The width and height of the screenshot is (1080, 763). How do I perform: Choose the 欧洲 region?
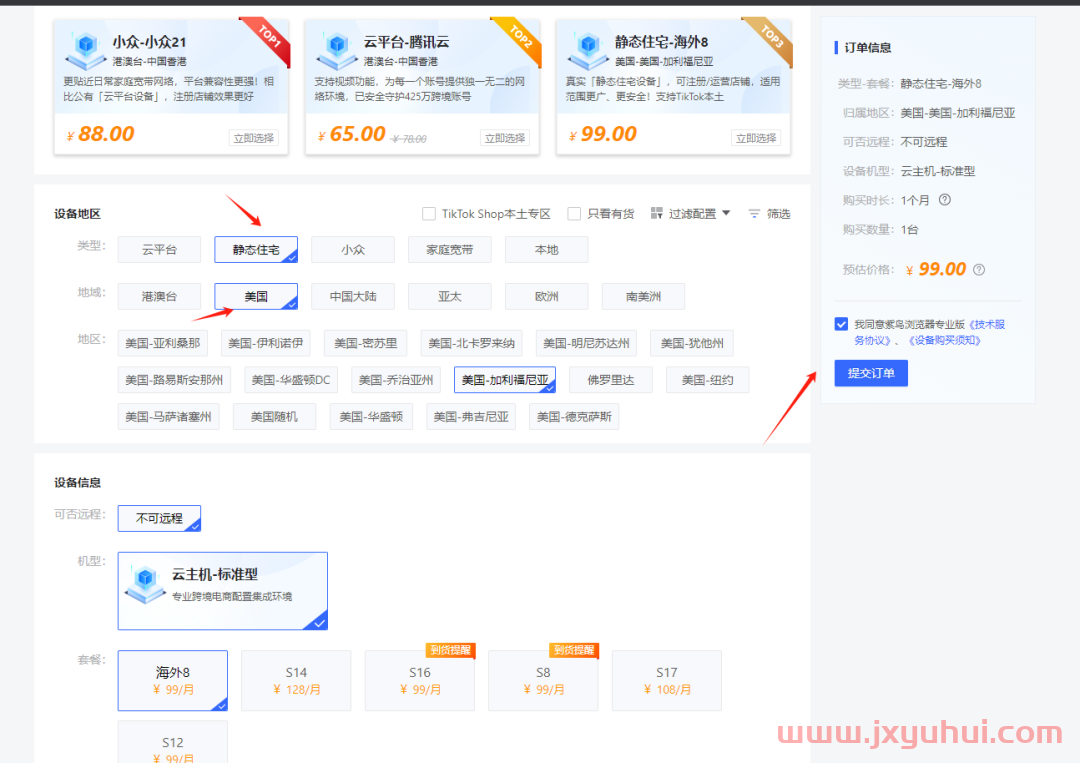tap(547, 296)
